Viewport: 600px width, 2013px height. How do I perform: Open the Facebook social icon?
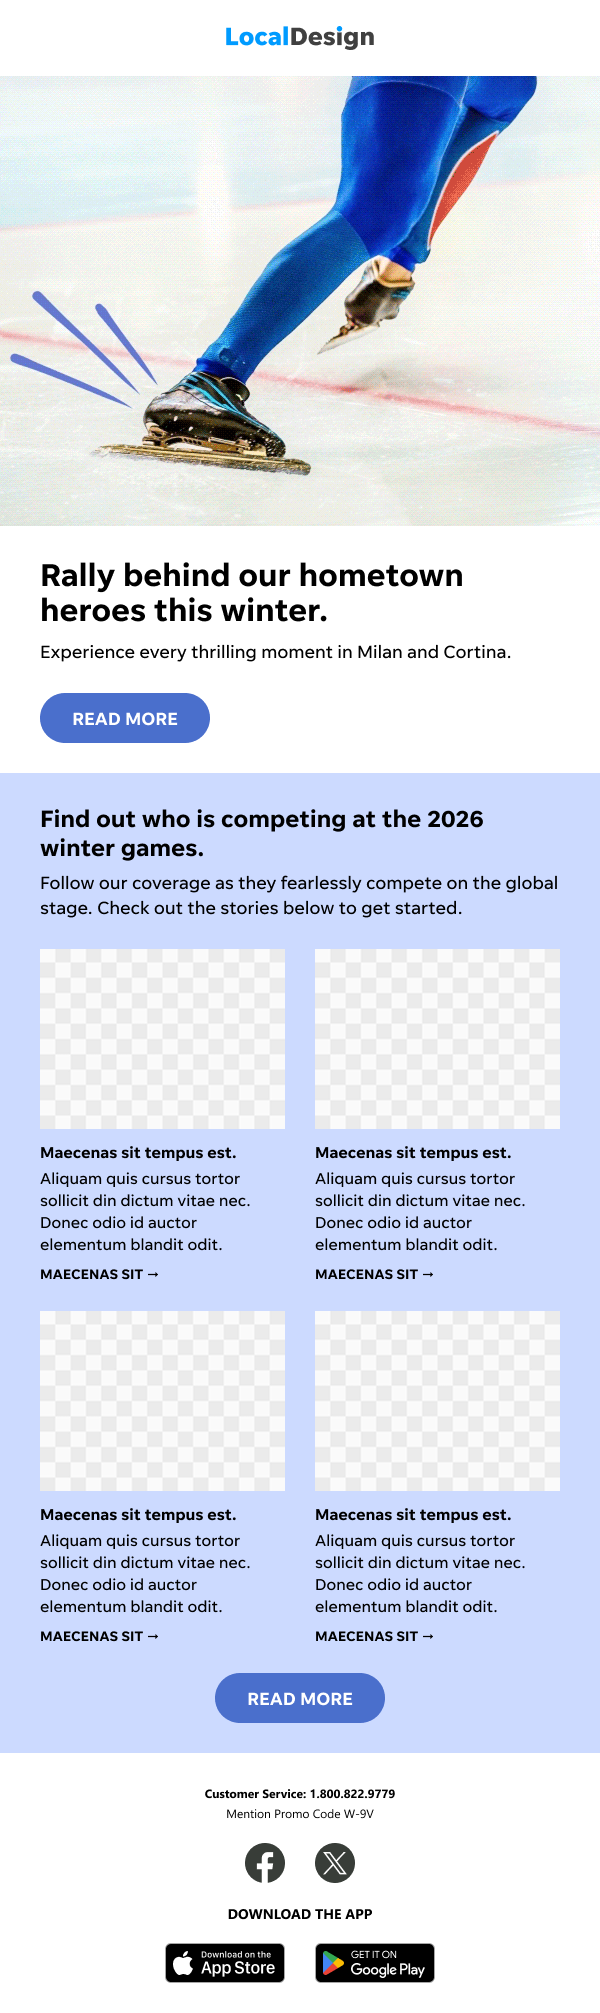coord(265,1863)
